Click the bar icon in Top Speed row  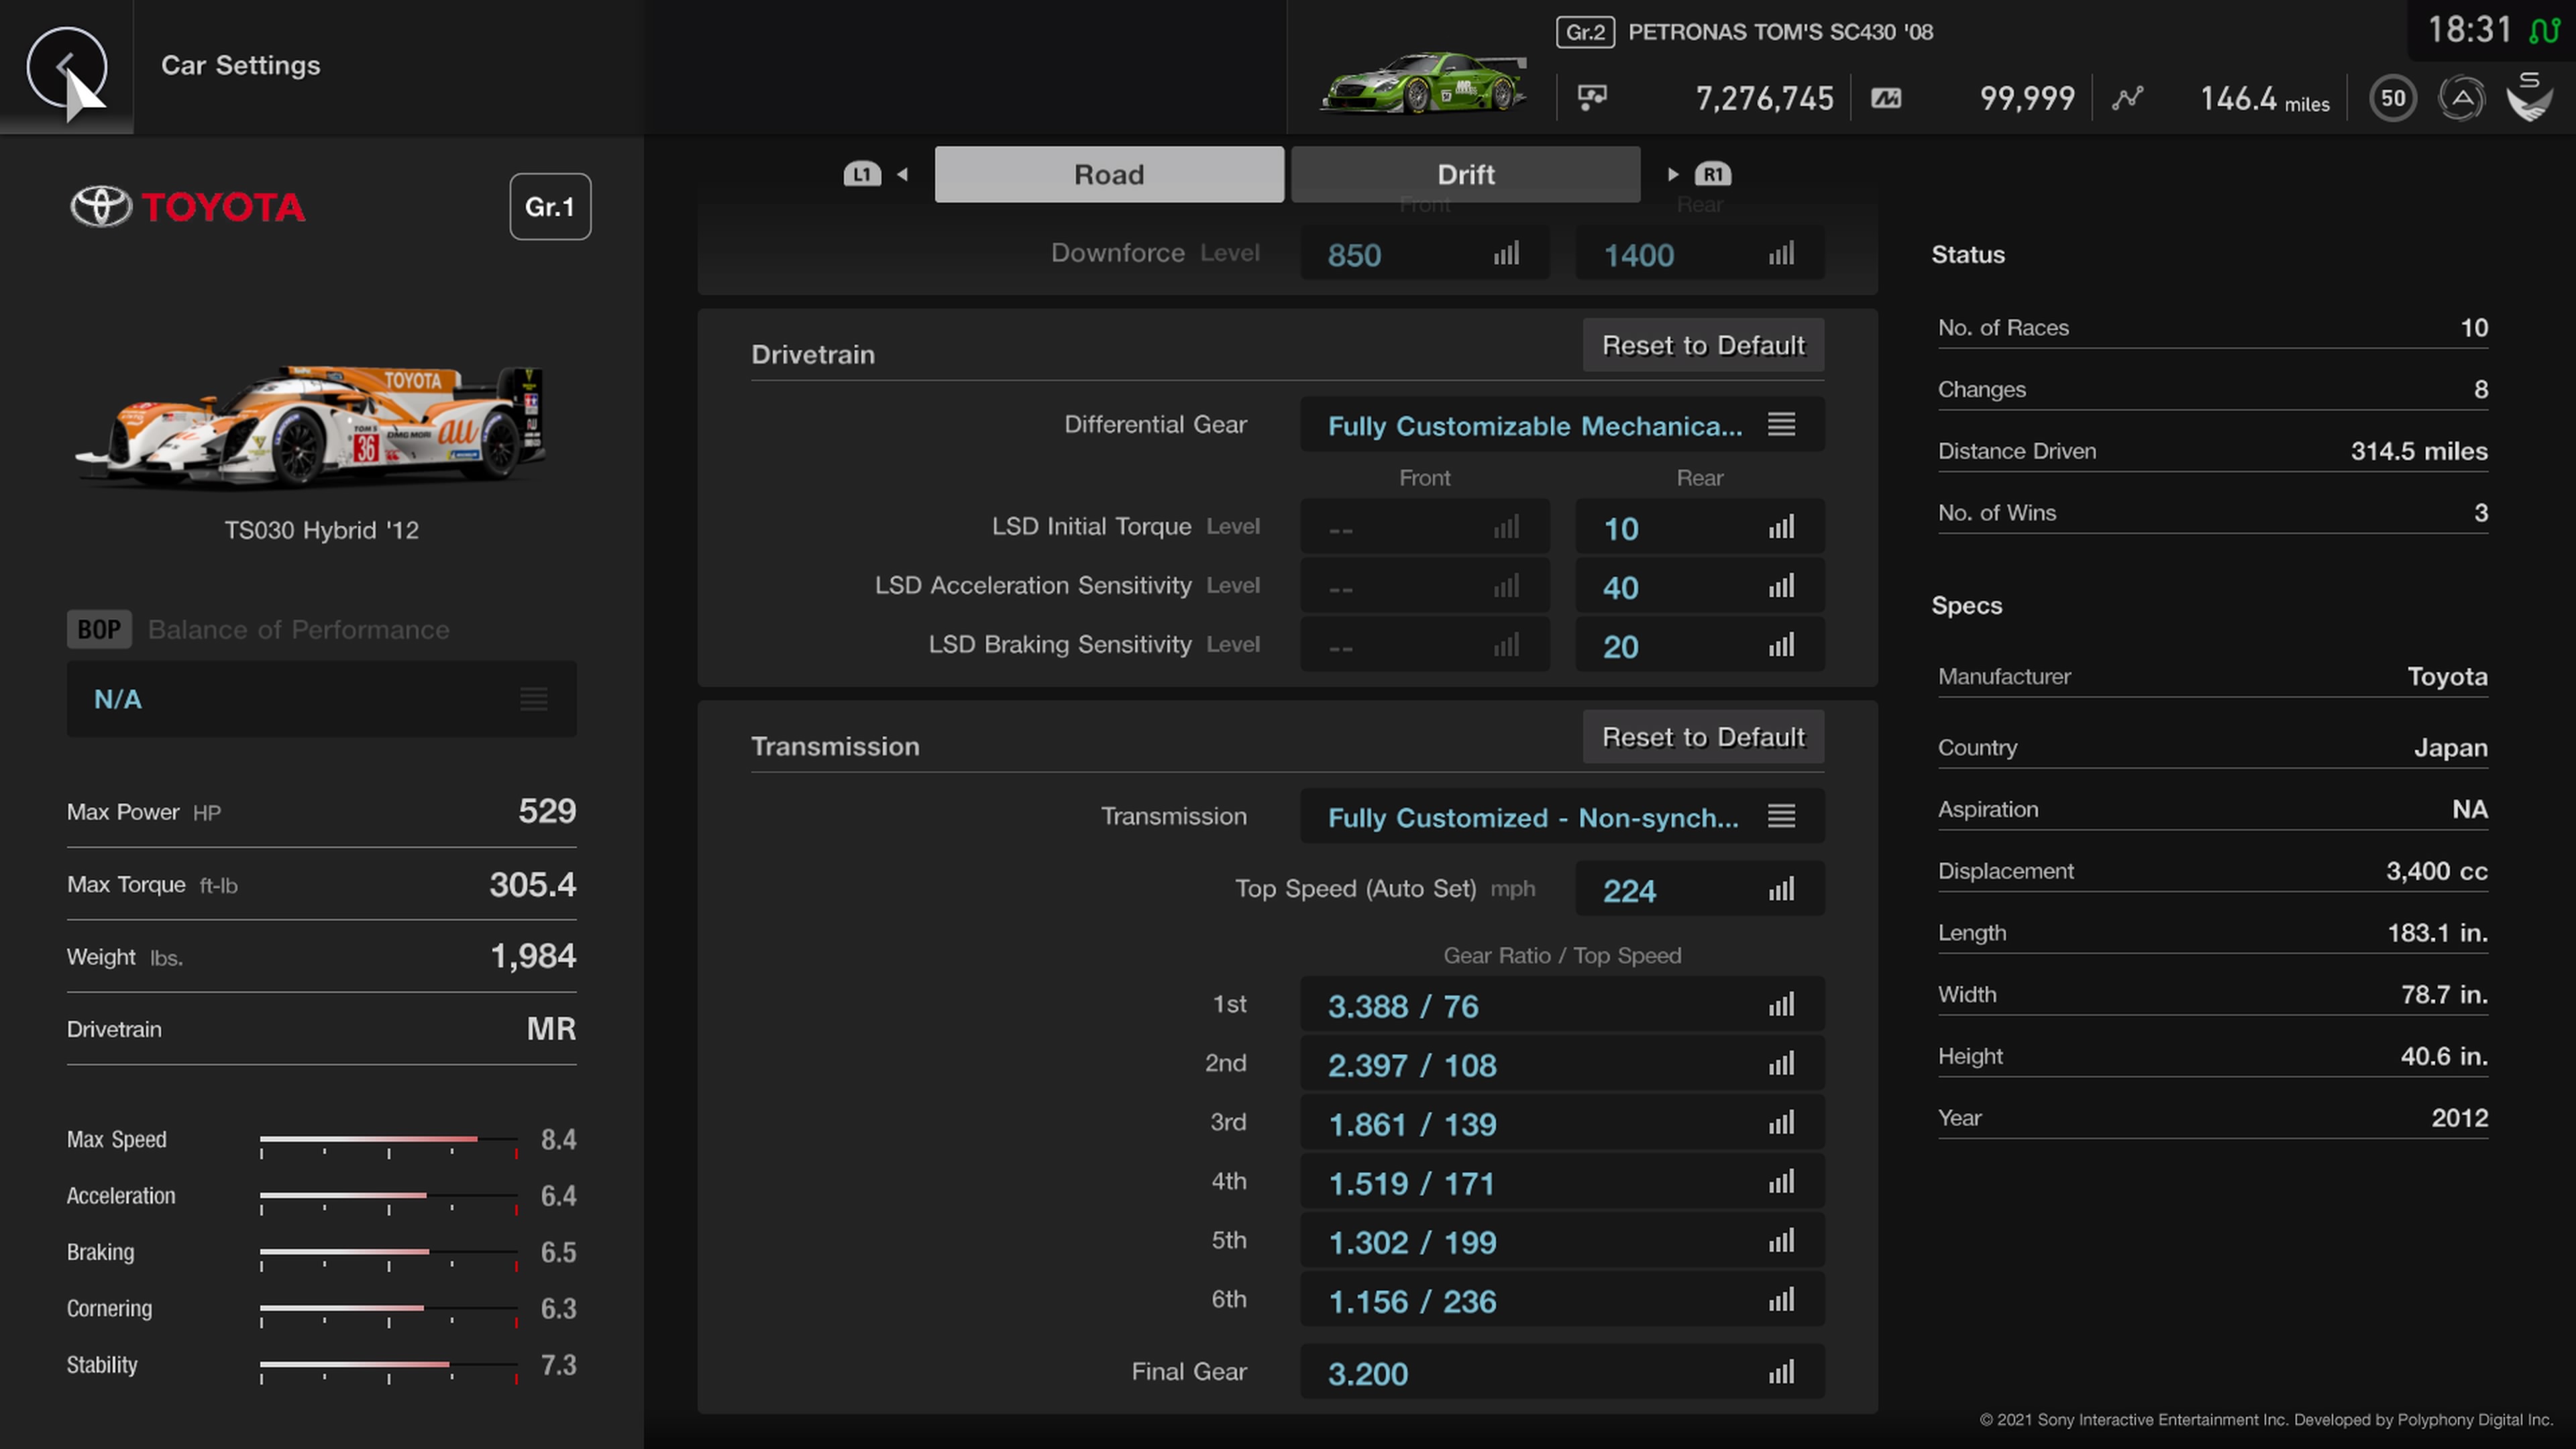point(1781,888)
